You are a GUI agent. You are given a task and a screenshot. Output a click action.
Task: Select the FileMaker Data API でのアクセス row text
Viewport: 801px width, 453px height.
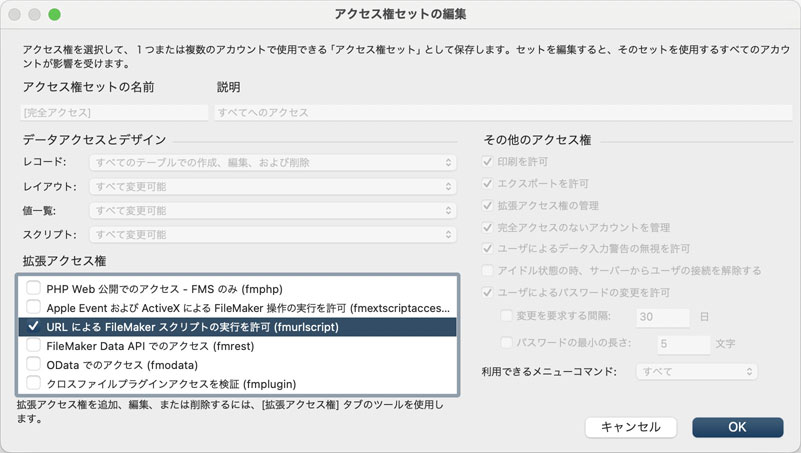point(150,346)
